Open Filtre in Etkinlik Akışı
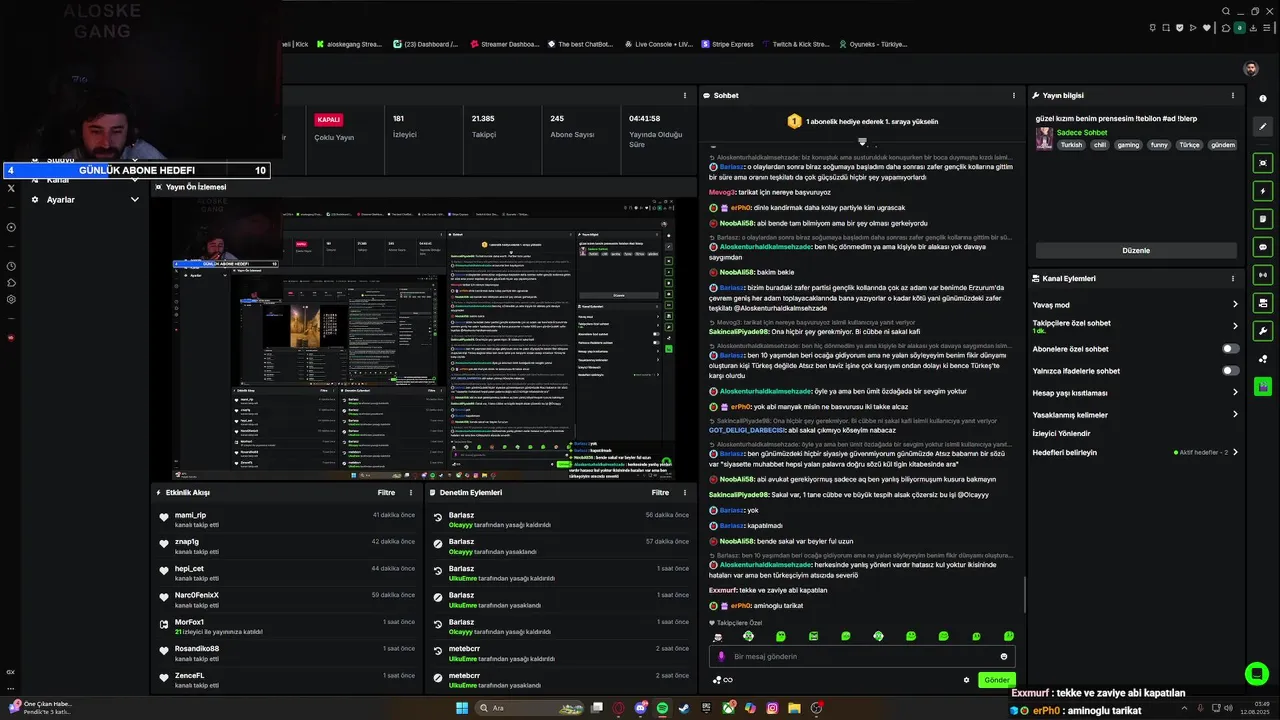 click(x=386, y=492)
